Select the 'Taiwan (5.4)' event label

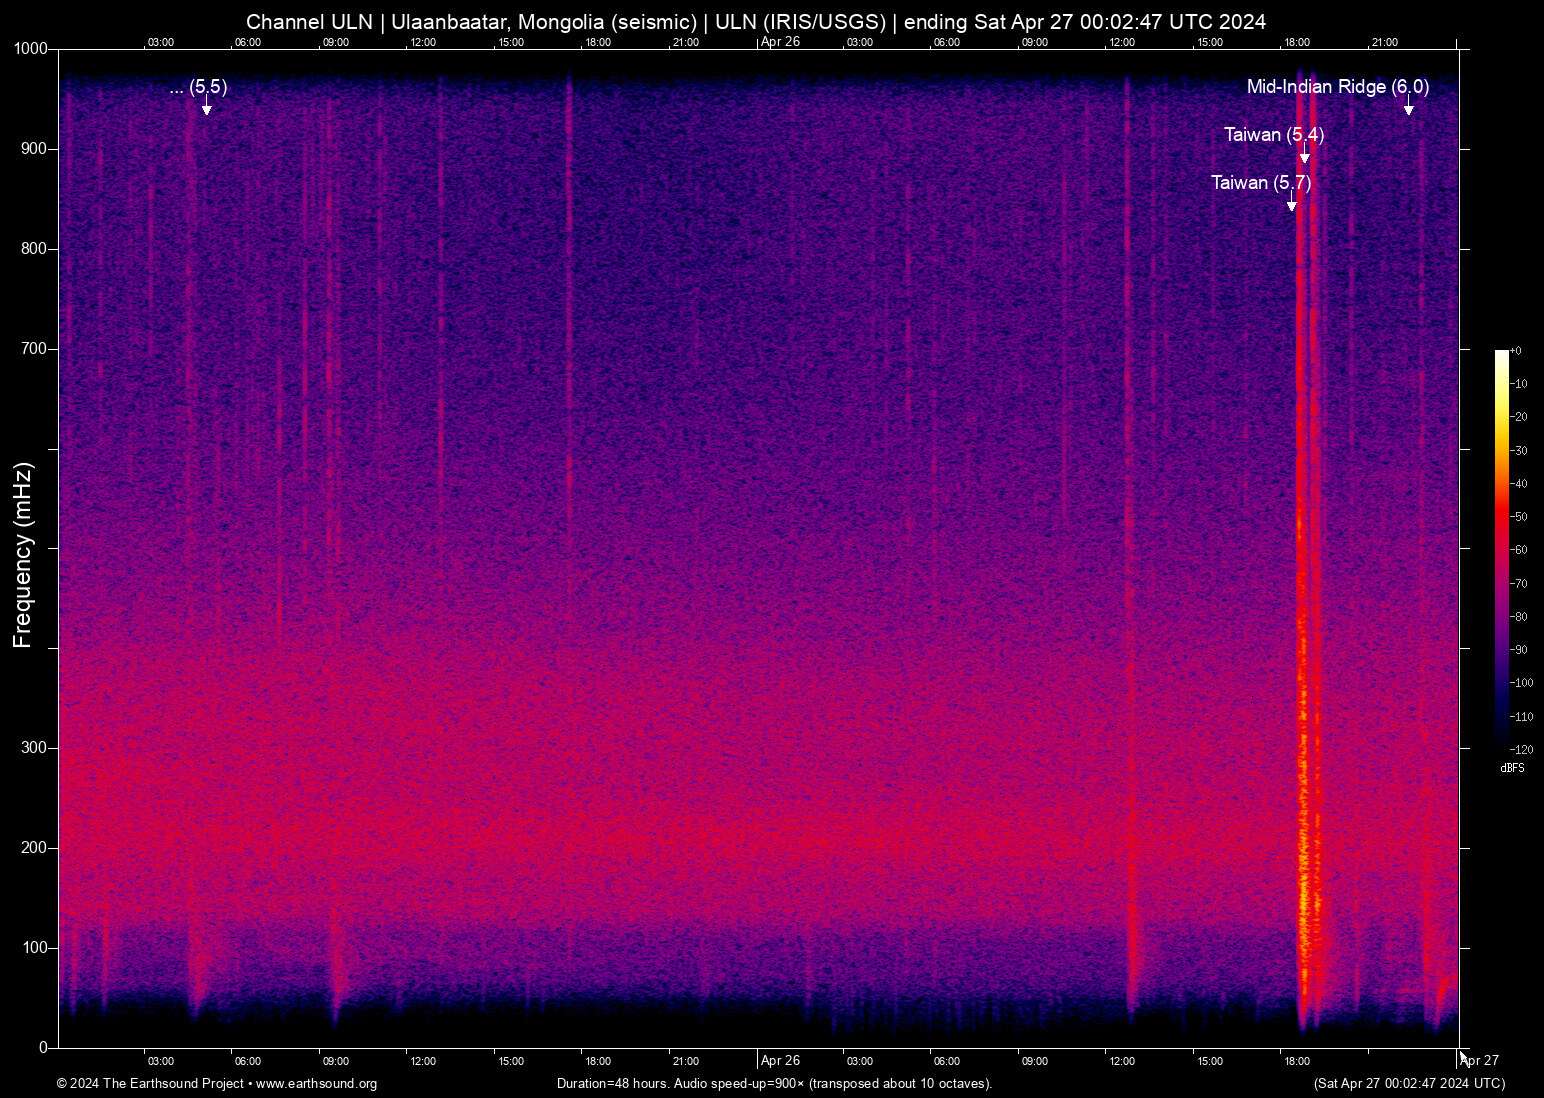1274,135
